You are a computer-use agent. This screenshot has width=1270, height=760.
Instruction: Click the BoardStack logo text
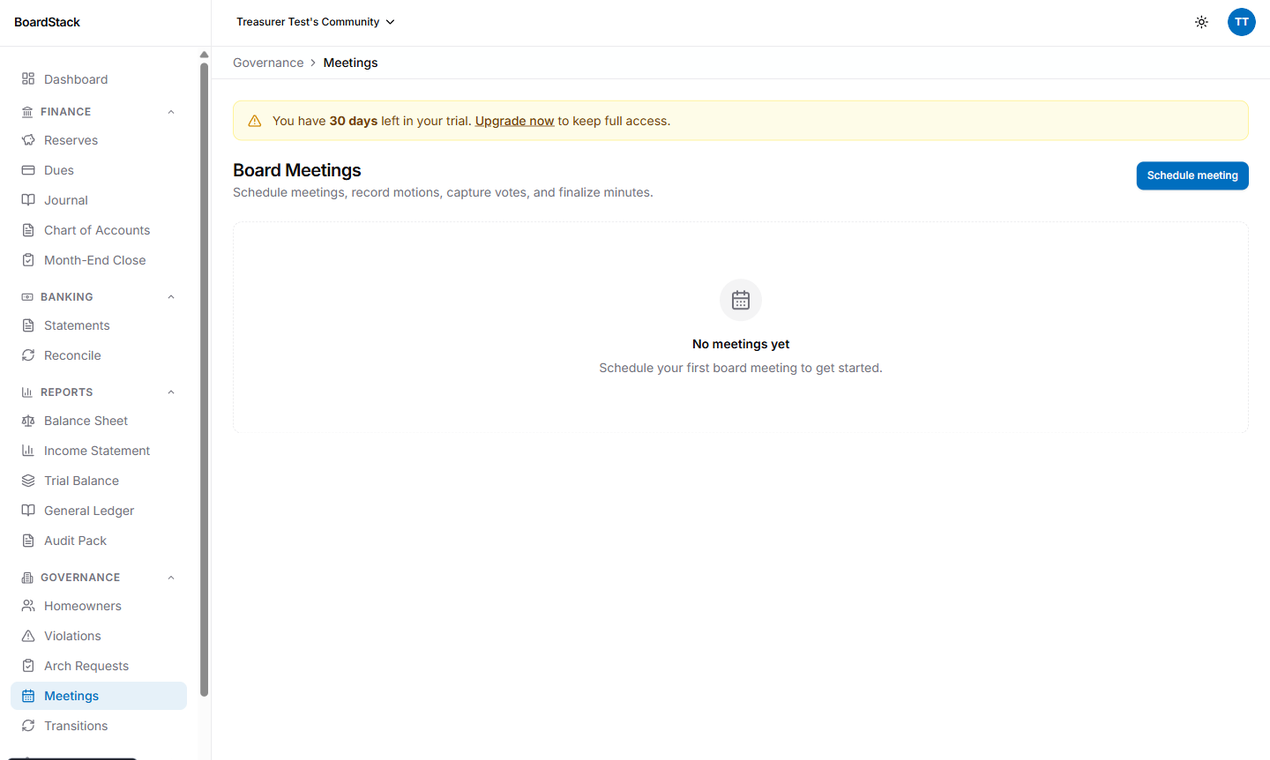(x=47, y=22)
